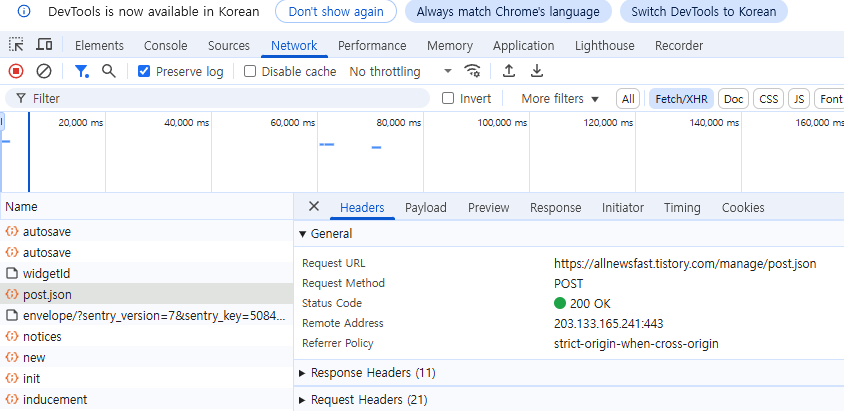844x411 pixels.
Task: Open the Memory tab
Action: click(x=449, y=46)
